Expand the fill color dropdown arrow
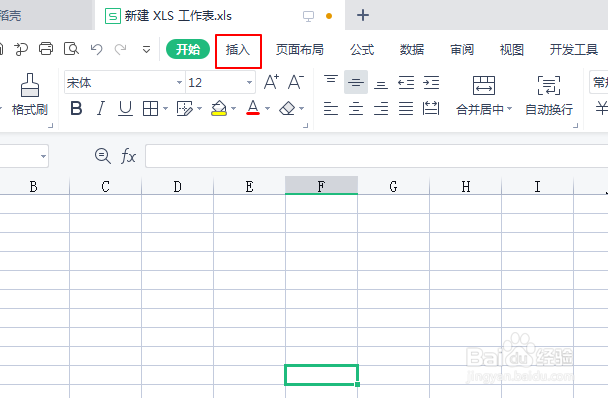Screen dimensions: 608x398 click(x=233, y=109)
